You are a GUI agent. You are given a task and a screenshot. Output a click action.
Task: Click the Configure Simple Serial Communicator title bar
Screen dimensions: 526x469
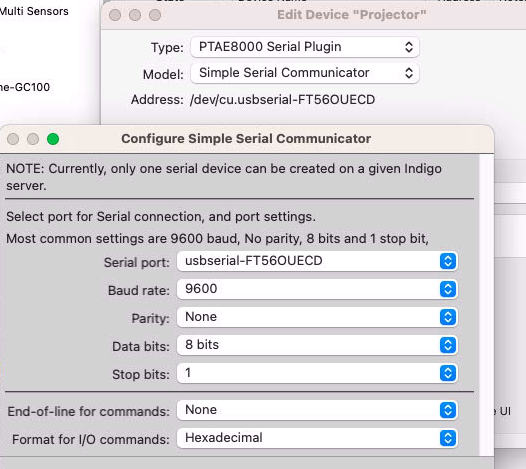246,139
